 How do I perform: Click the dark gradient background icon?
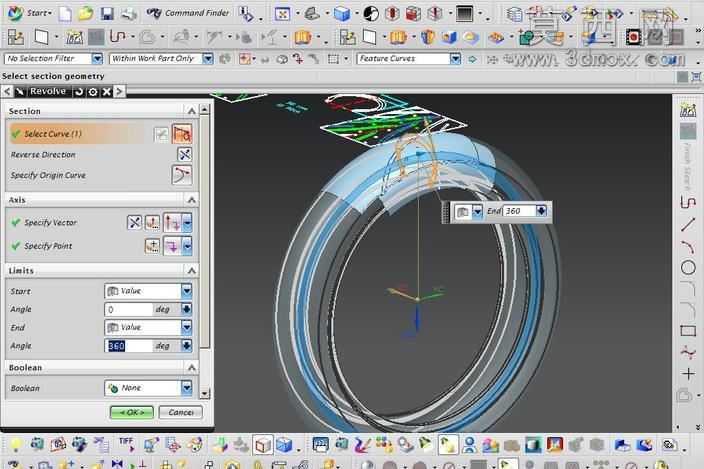click(464, 14)
